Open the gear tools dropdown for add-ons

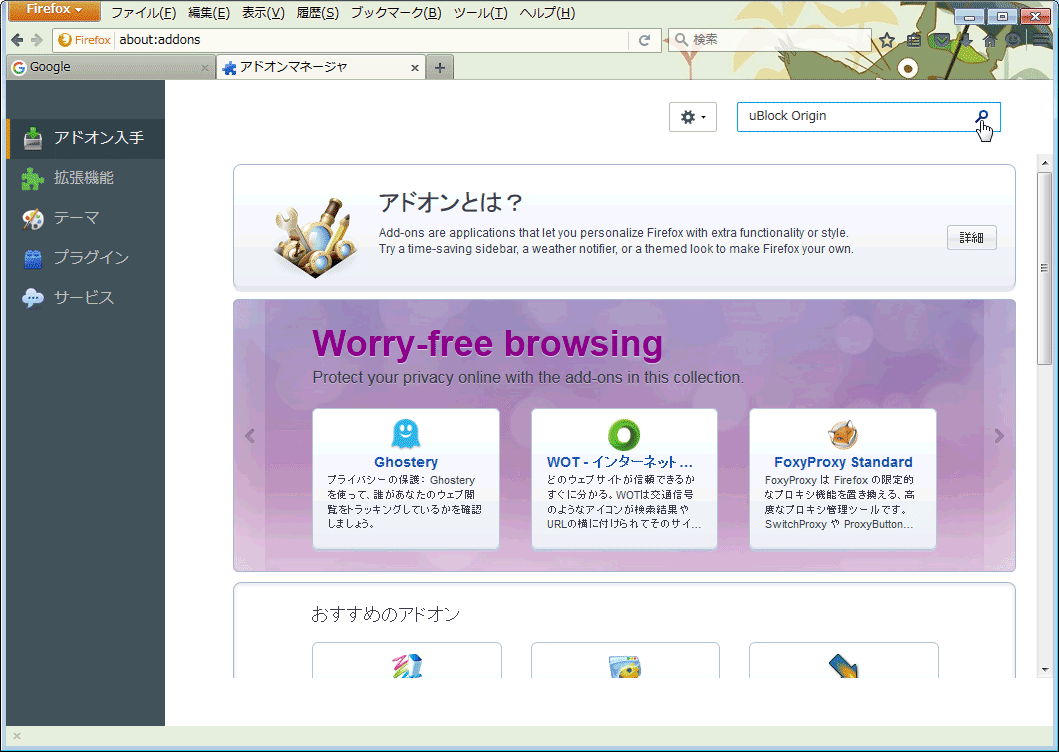(692, 117)
